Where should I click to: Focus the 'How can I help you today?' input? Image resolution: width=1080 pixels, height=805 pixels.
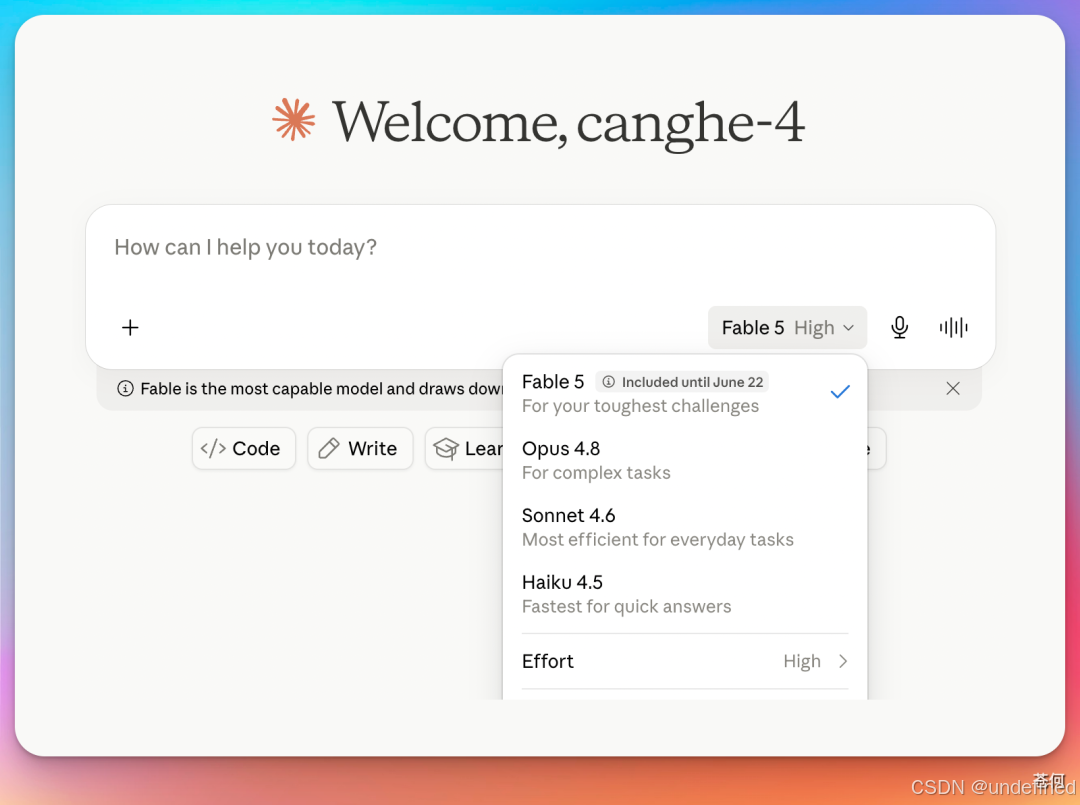tap(540, 248)
